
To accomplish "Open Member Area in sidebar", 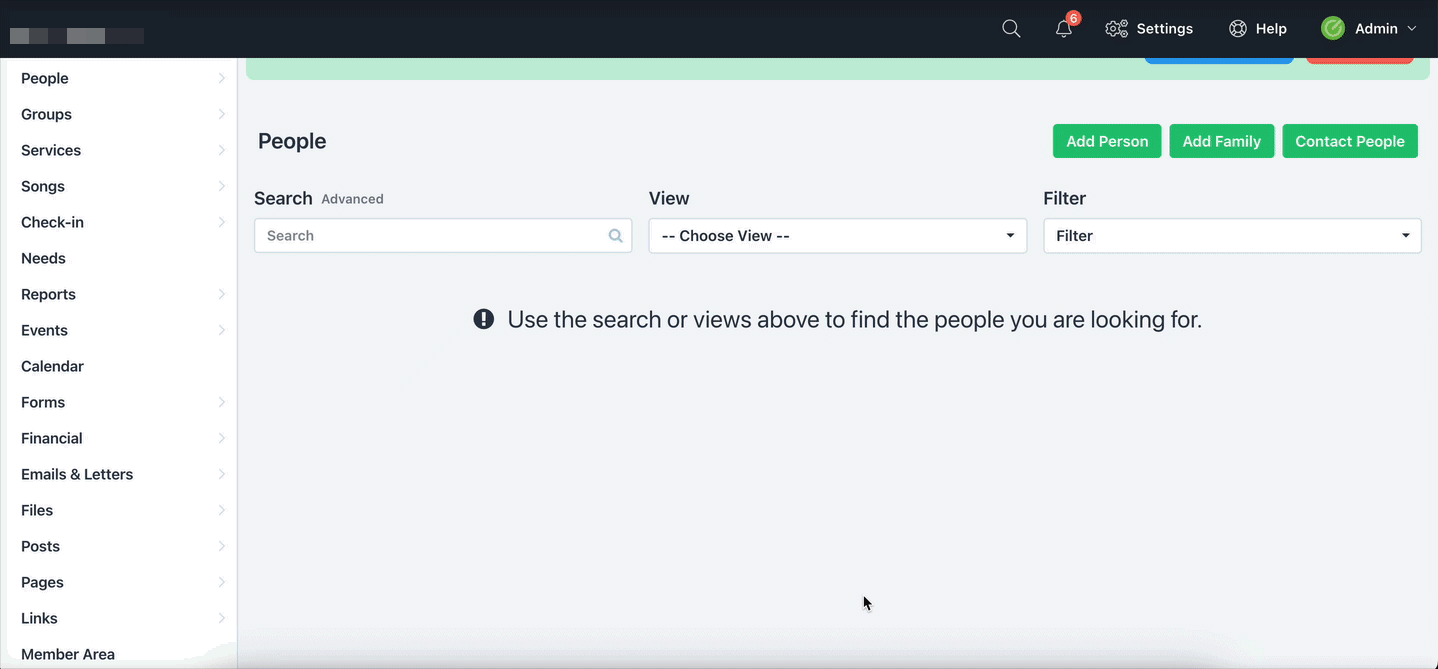I will coord(68,654).
